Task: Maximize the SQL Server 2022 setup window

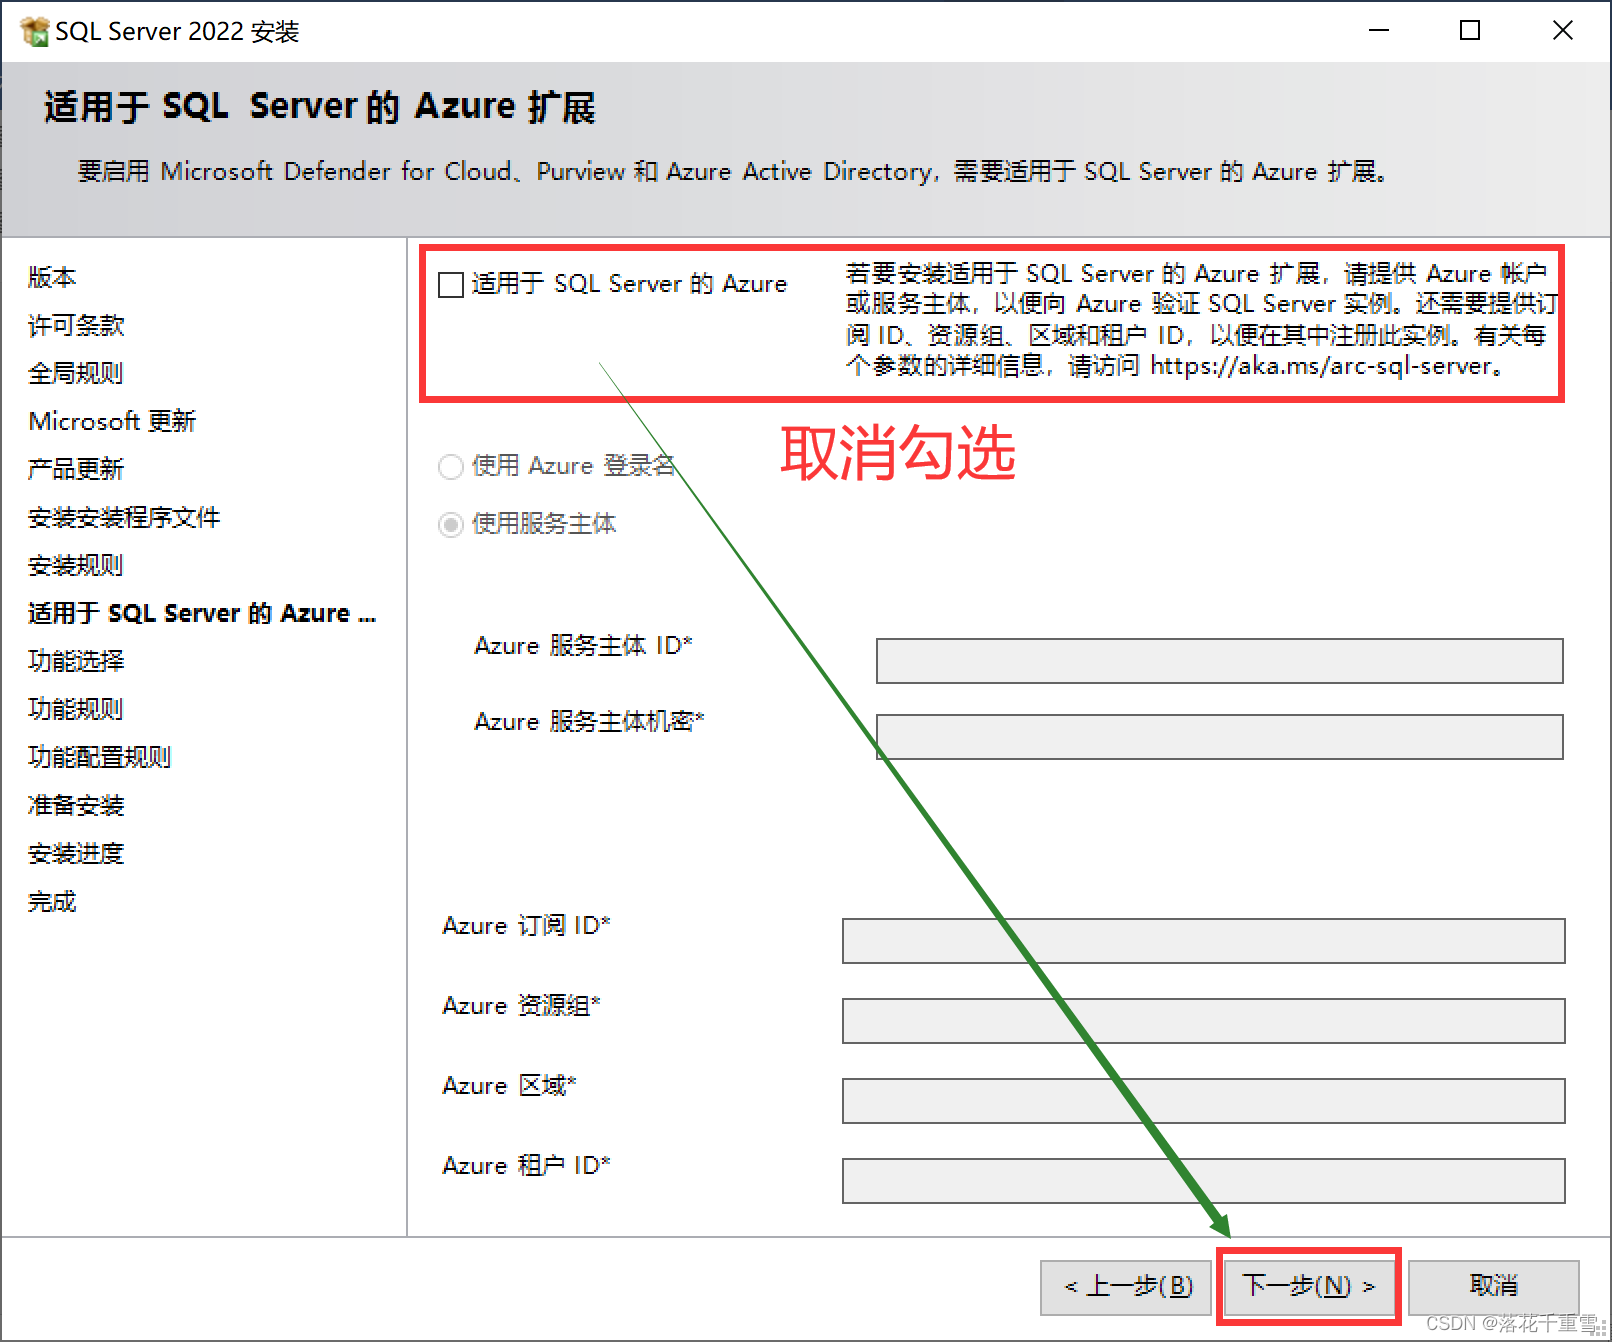Action: coord(1470,31)
